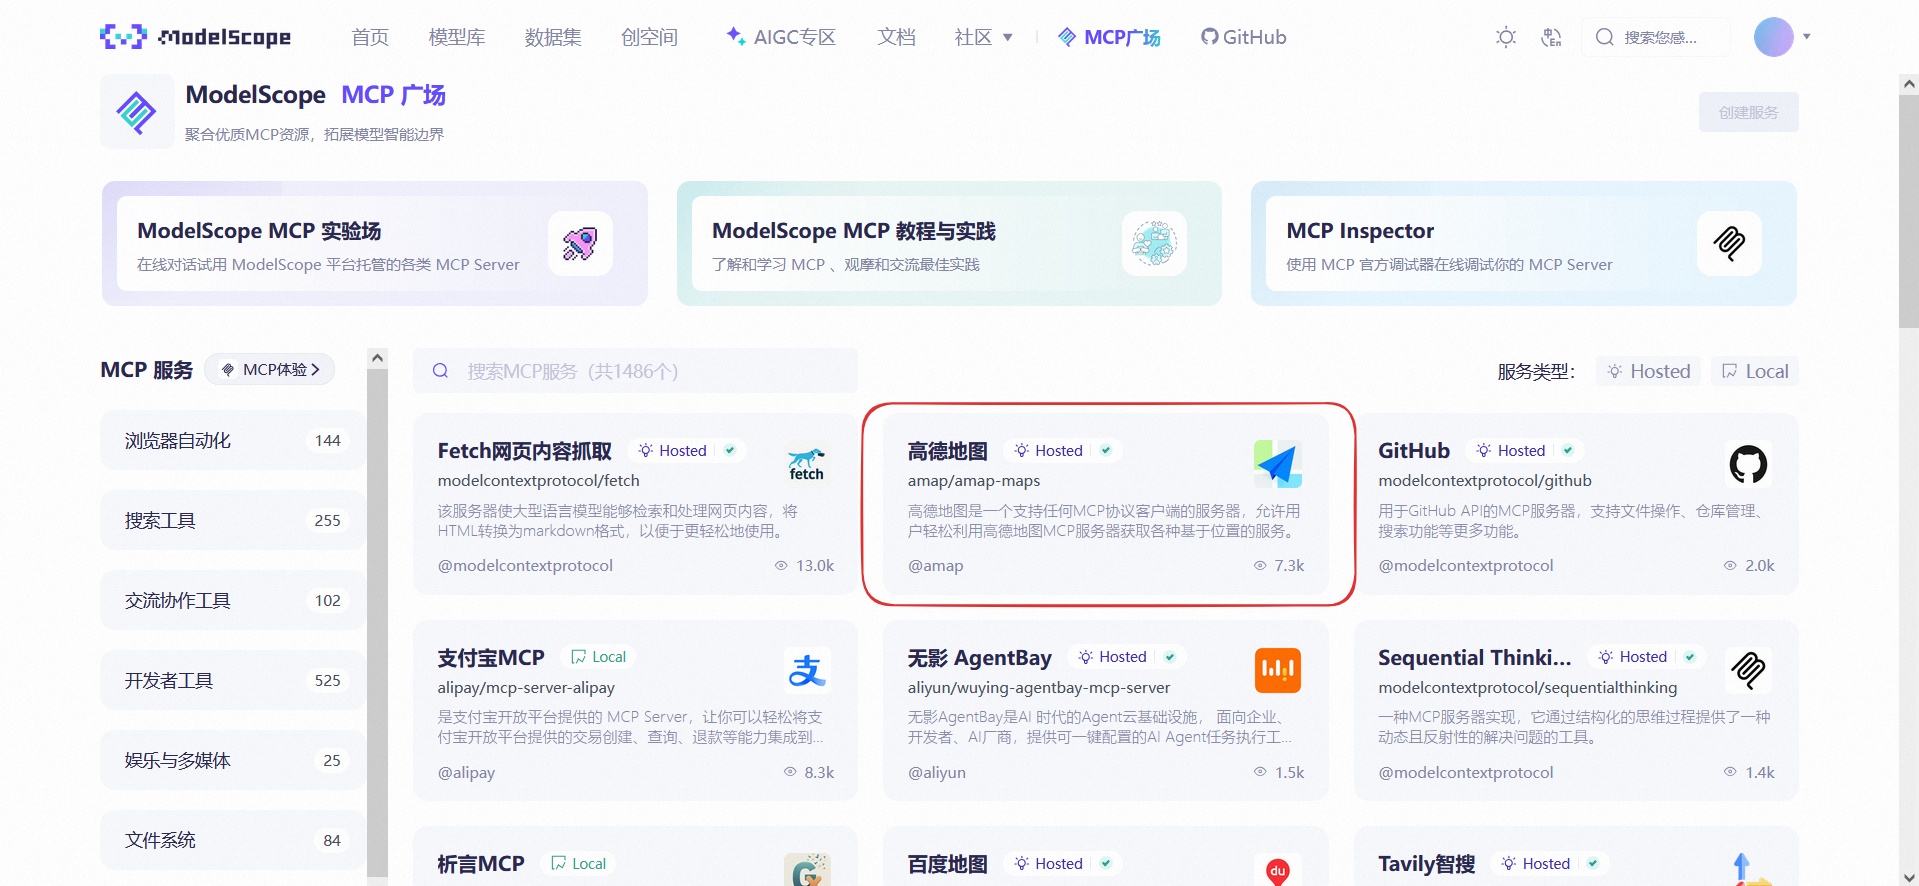The width and height of the screenshot is (1919, 886).
Task: Click the modelcontextprotocol/github path text
Action: (x=1485, y=481)
